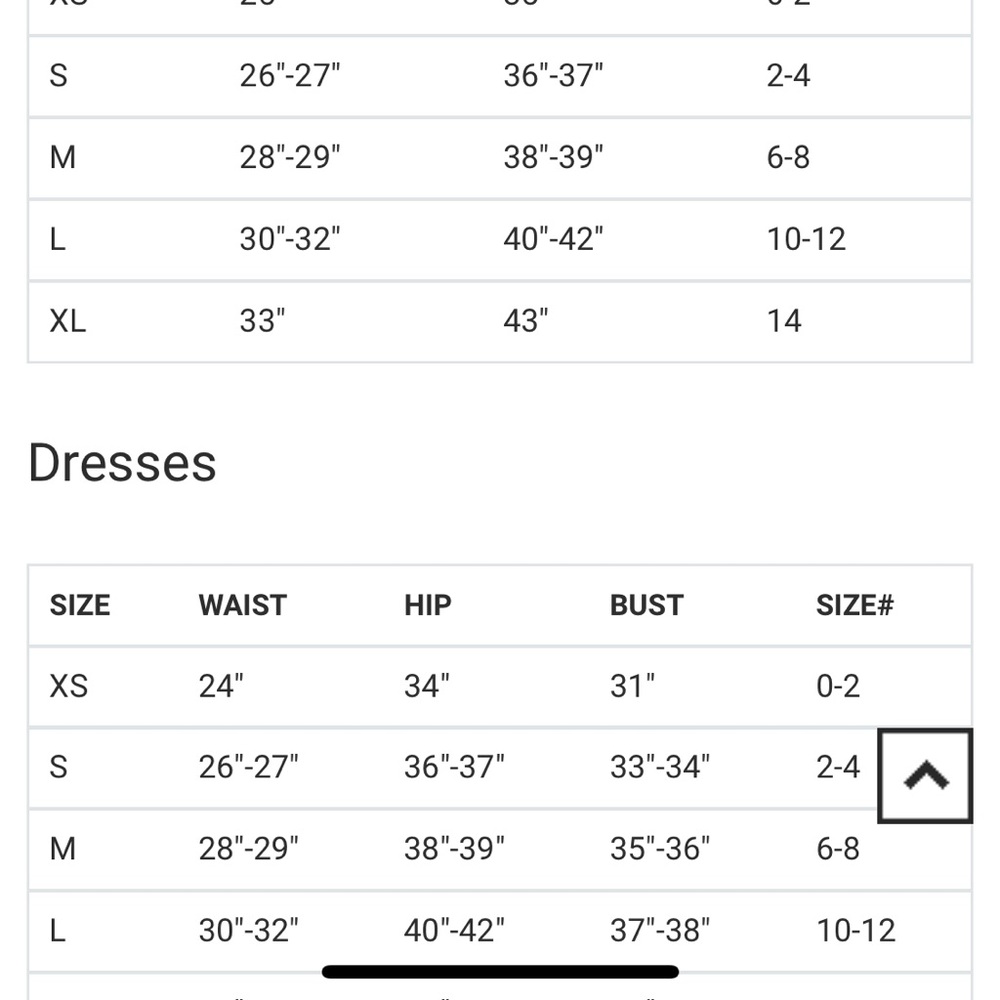Select the BUST column header
This screenshot has height=1000, width=1000.
[x=646, y=605]
